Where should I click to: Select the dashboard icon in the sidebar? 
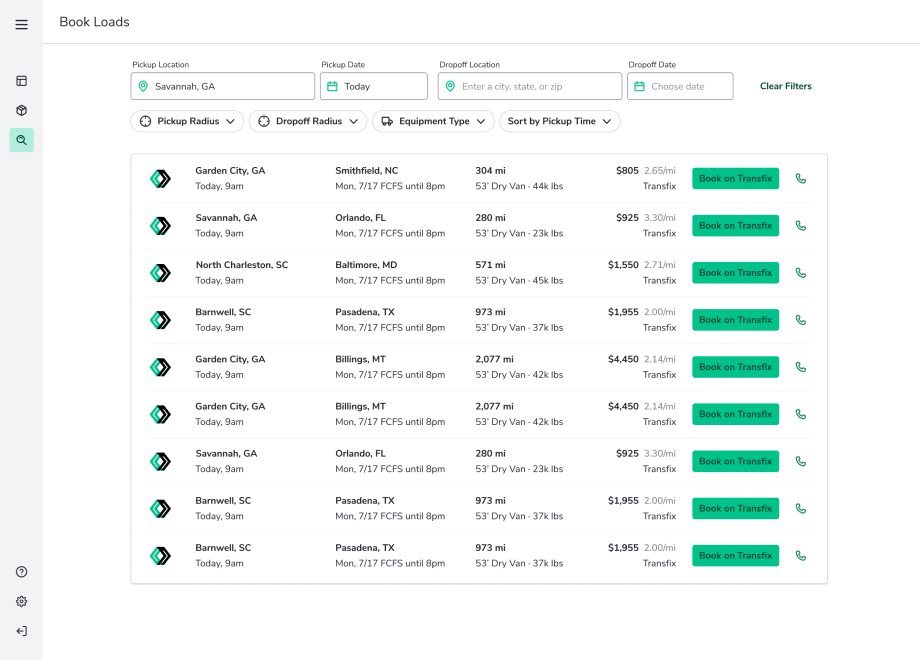tap(21, 81)
